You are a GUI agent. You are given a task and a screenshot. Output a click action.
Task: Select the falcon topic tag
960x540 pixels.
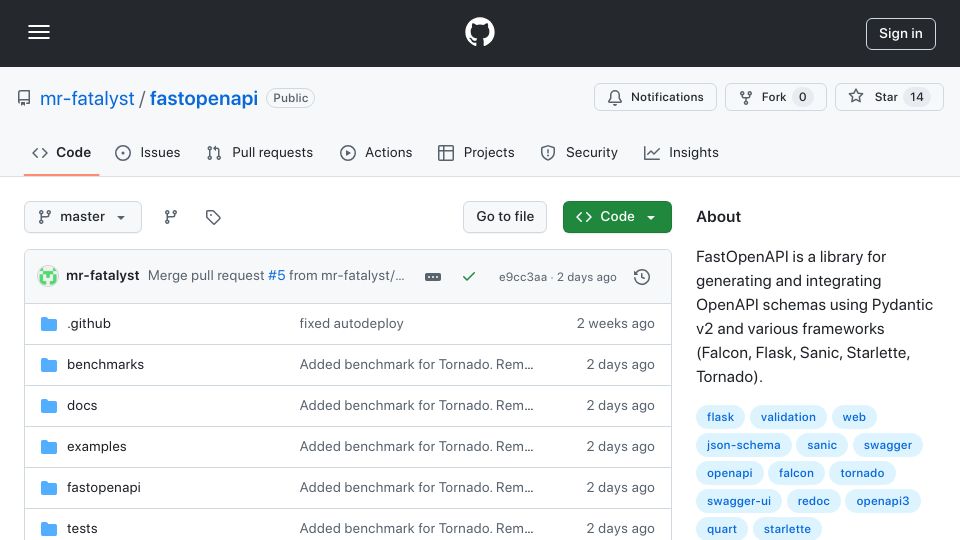pos(796,473)
